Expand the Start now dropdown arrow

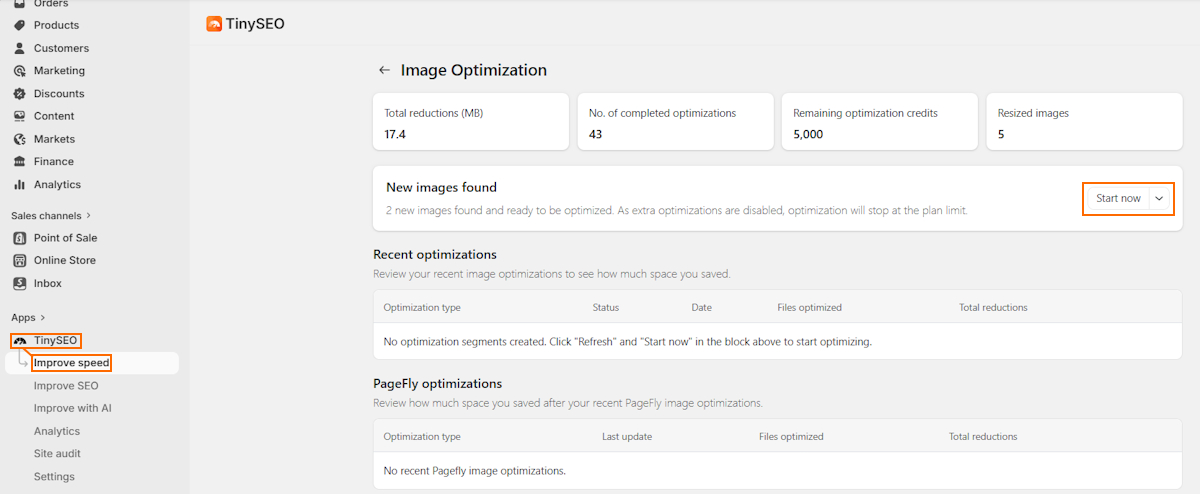click(x=1160, y=199)
